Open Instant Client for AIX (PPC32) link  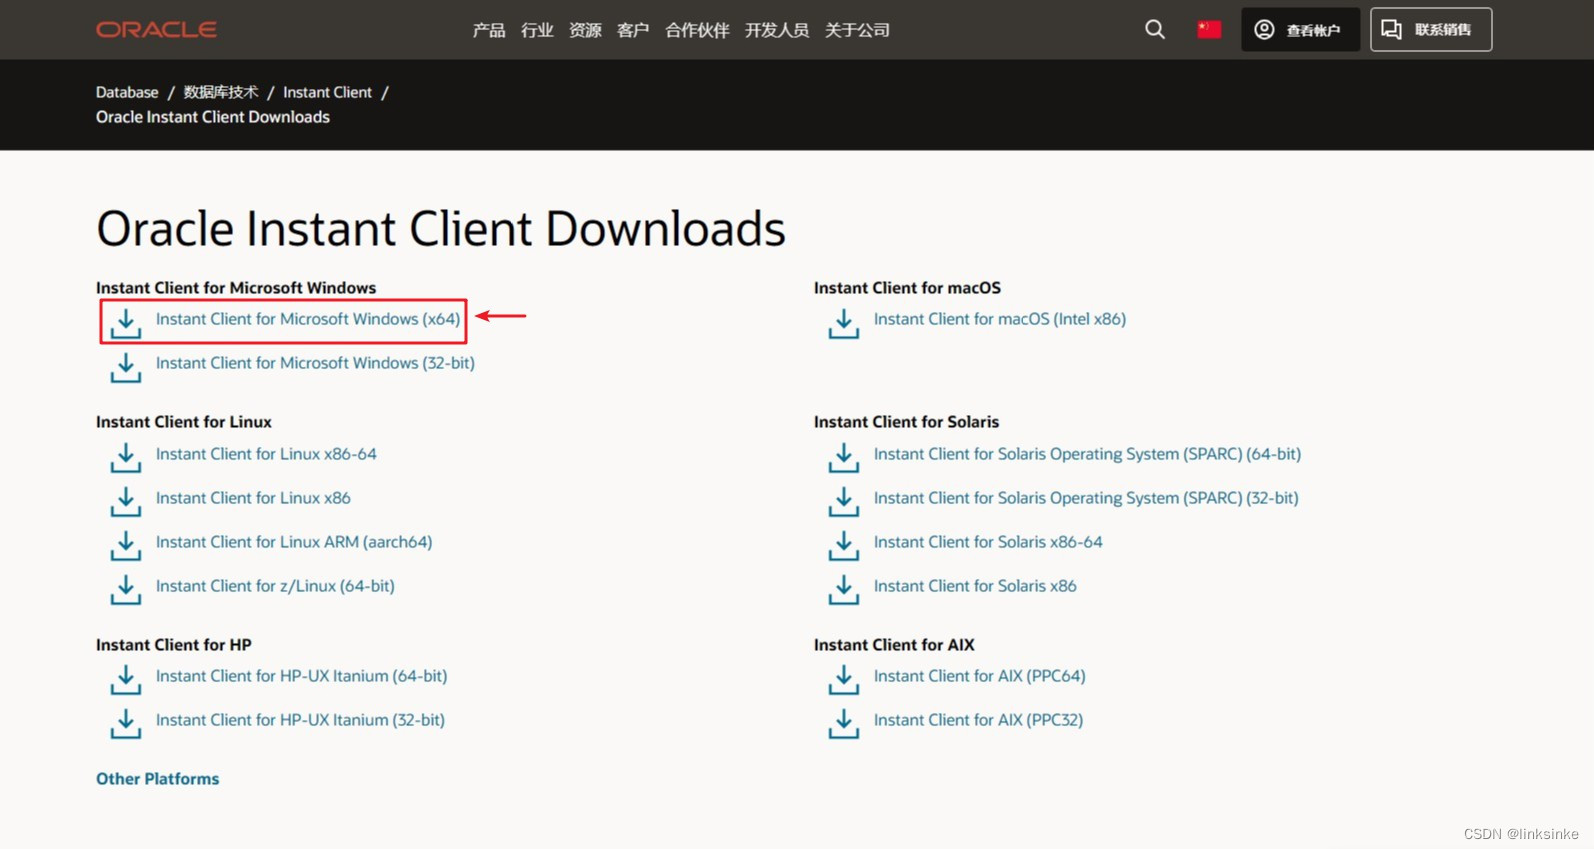click(x=978, y=720)
